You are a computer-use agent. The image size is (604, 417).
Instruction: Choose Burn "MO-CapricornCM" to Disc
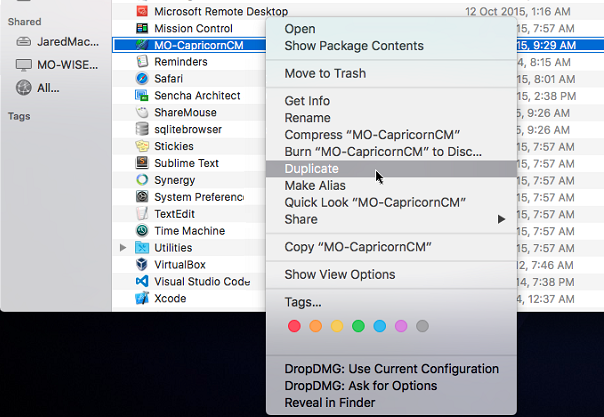tap(391, 152)
